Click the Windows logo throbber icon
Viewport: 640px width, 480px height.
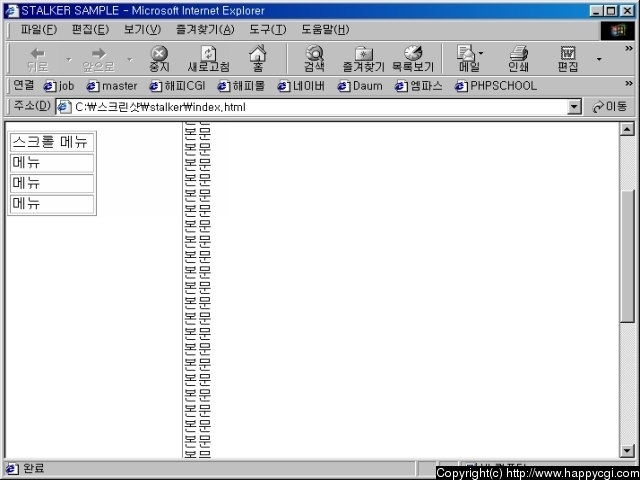point(617,31)
